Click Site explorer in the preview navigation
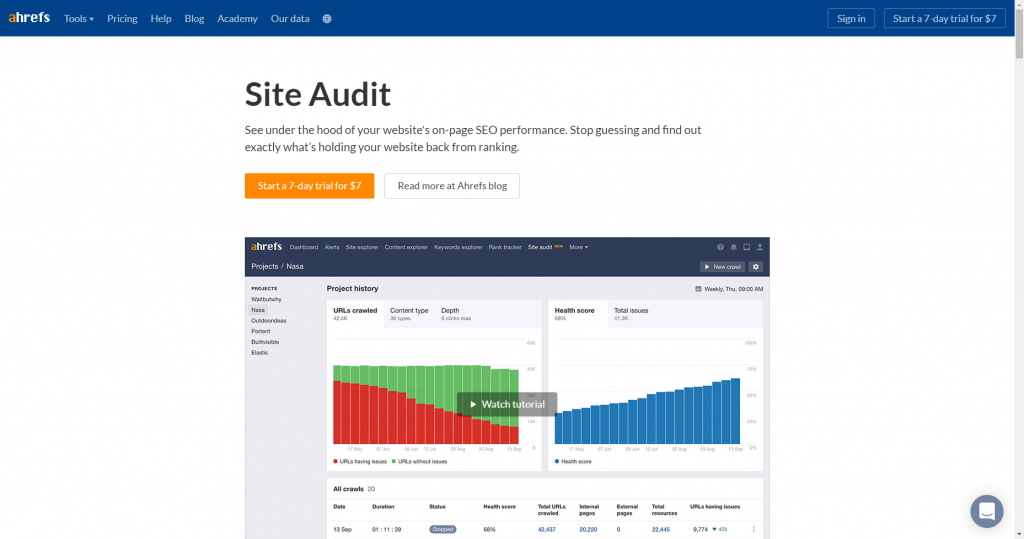Screen dimensions: 1024x539 coord(362,247)
